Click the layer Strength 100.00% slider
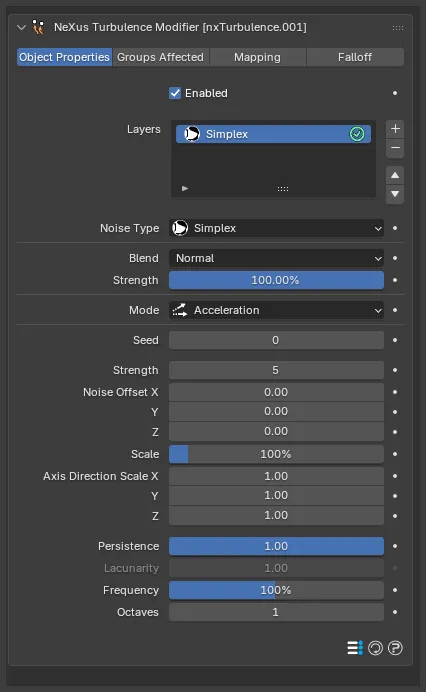 [276, 280]
